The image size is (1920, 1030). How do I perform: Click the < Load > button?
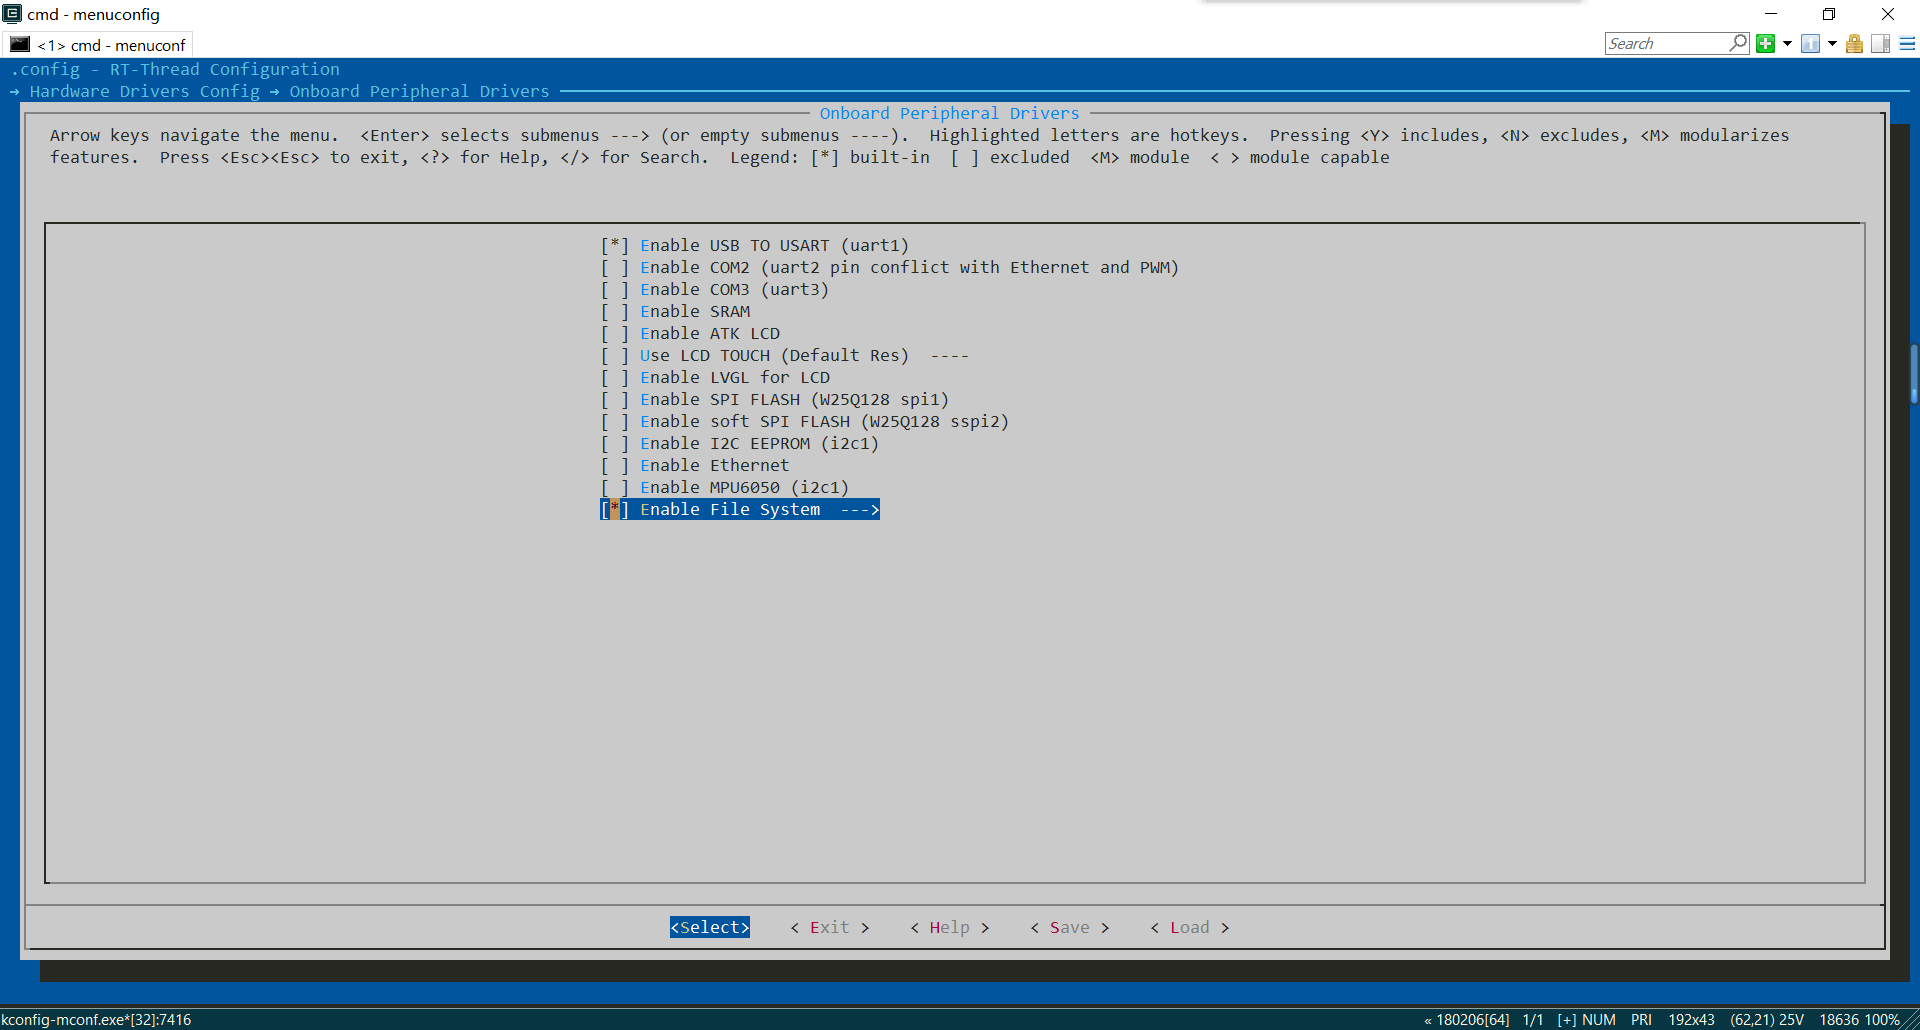[1190, 927]
